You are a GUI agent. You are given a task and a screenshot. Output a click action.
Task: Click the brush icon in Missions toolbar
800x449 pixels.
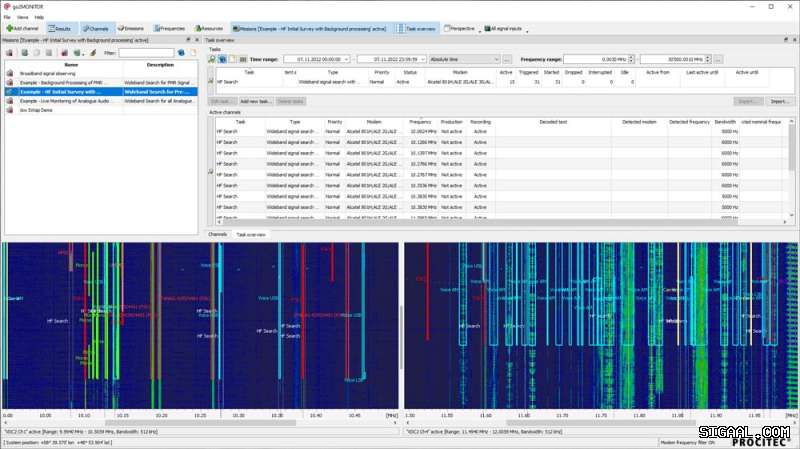pyautogui.click(x=93, y=53)
